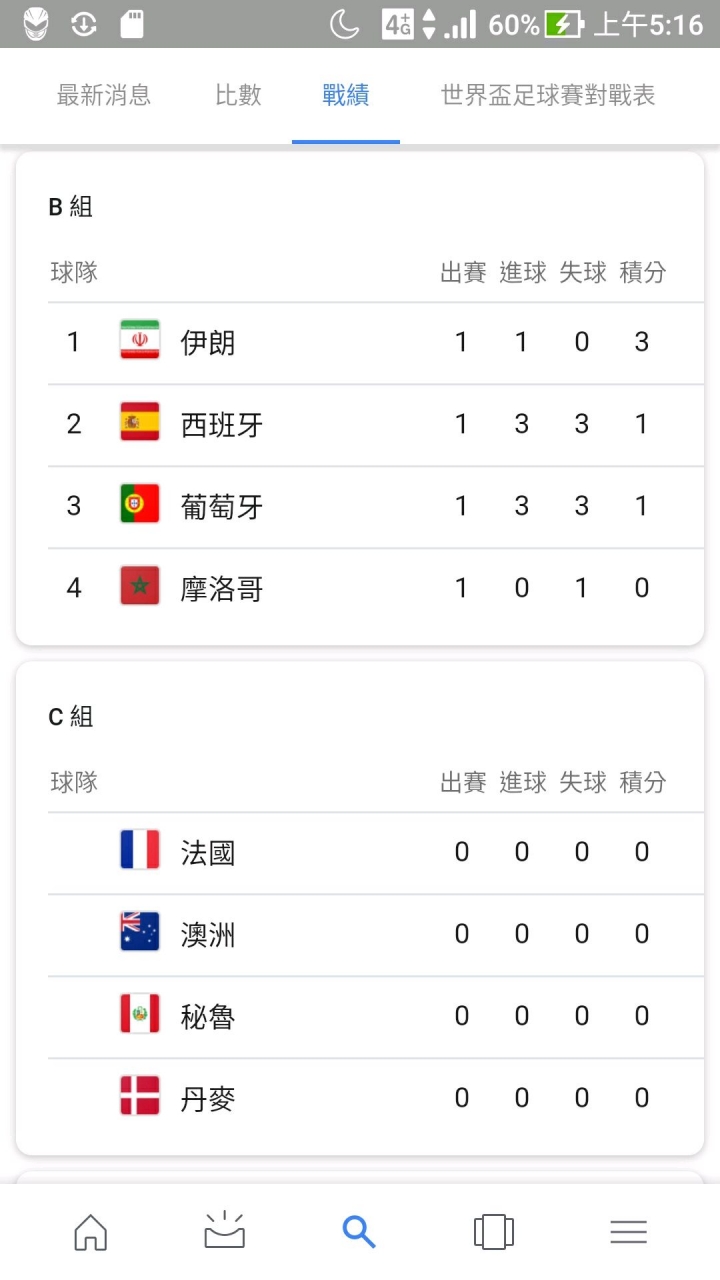This screenshot has height=1280, width=720.
Task: Select the 丹麥 team row
Action: 376,1099
